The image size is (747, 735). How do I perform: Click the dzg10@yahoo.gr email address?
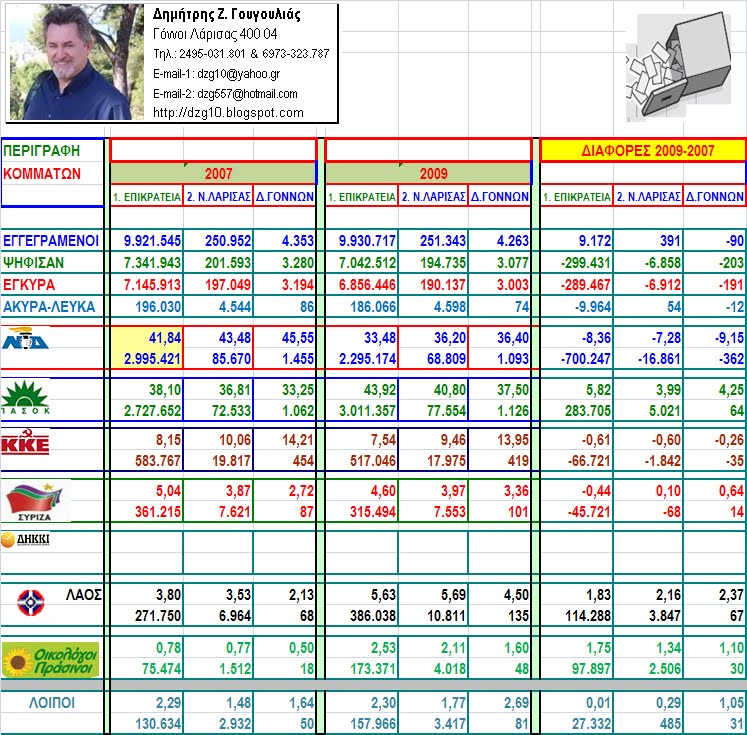tap(239, 74)
